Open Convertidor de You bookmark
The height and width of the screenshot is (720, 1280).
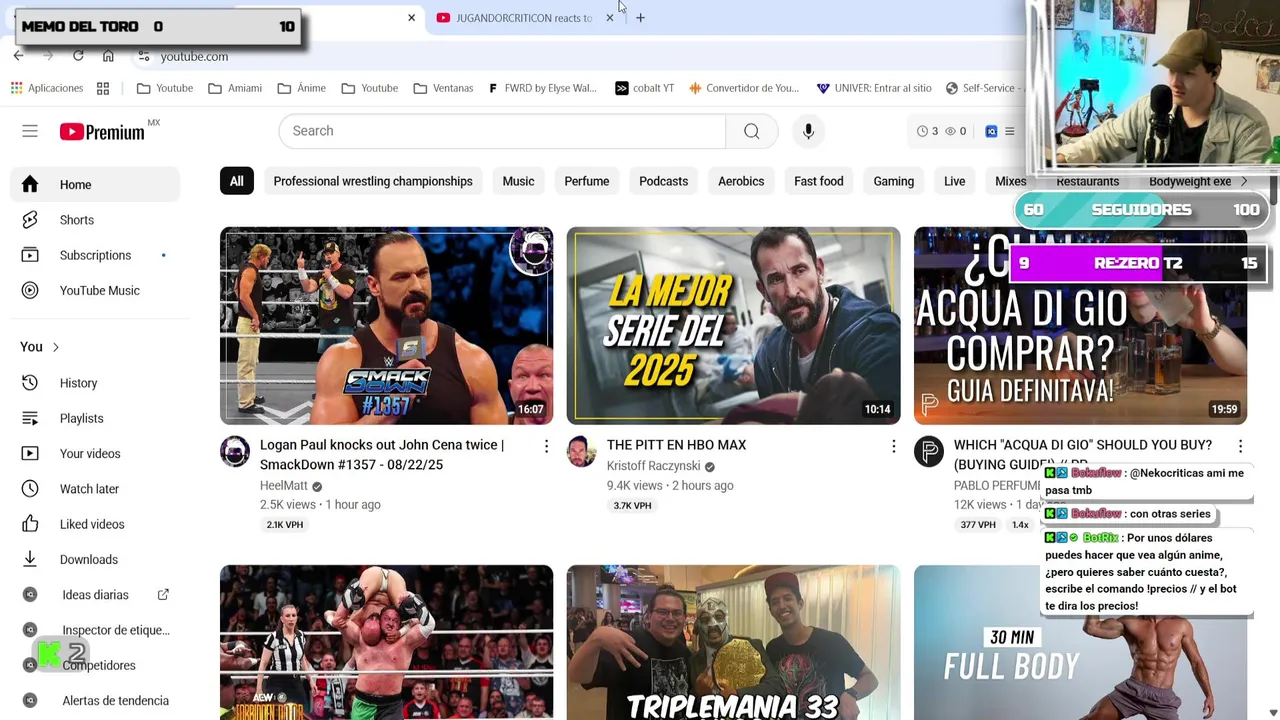click(743, 88)
